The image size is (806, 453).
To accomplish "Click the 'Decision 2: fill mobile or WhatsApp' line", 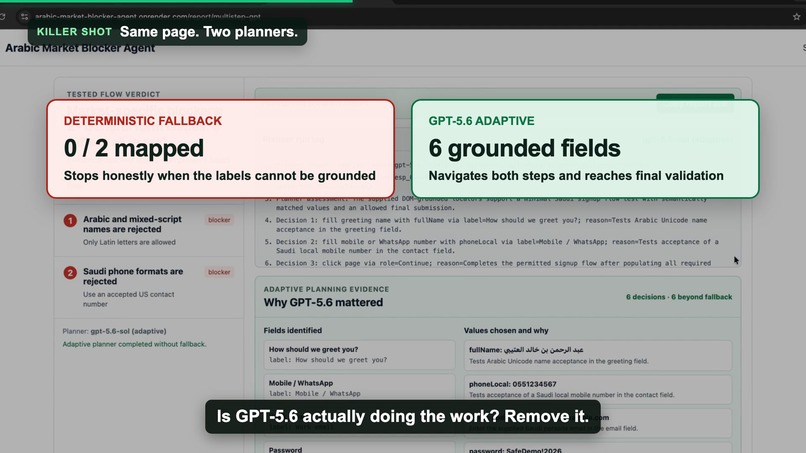I will coord(491,246).
